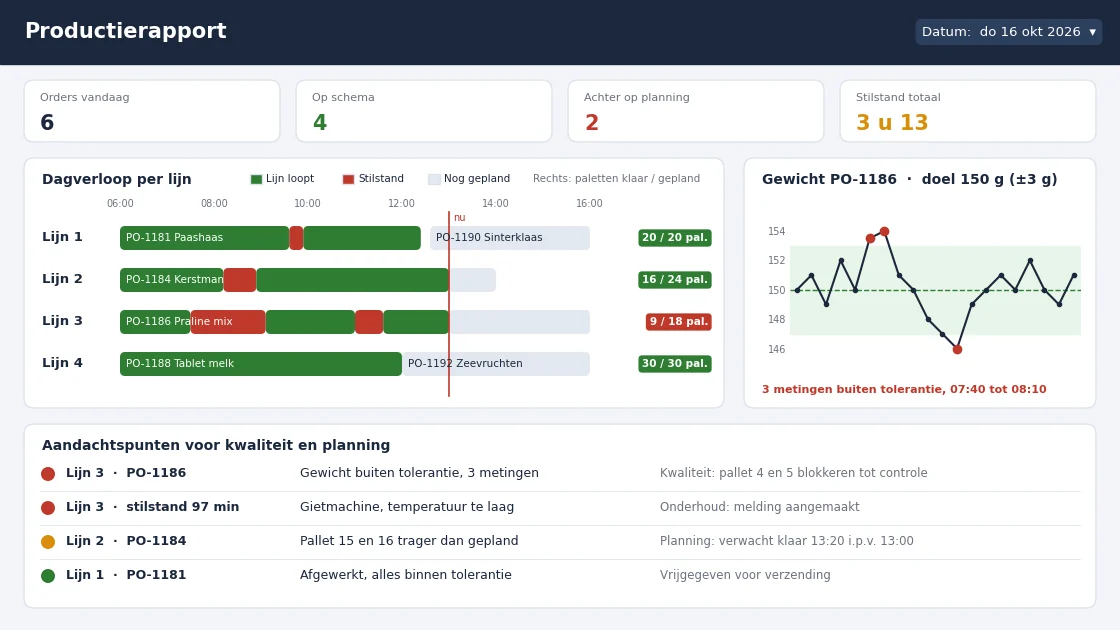Click '3 metingen buiten tolerantie, 07:40 tot 08:10'

point(904,390)
